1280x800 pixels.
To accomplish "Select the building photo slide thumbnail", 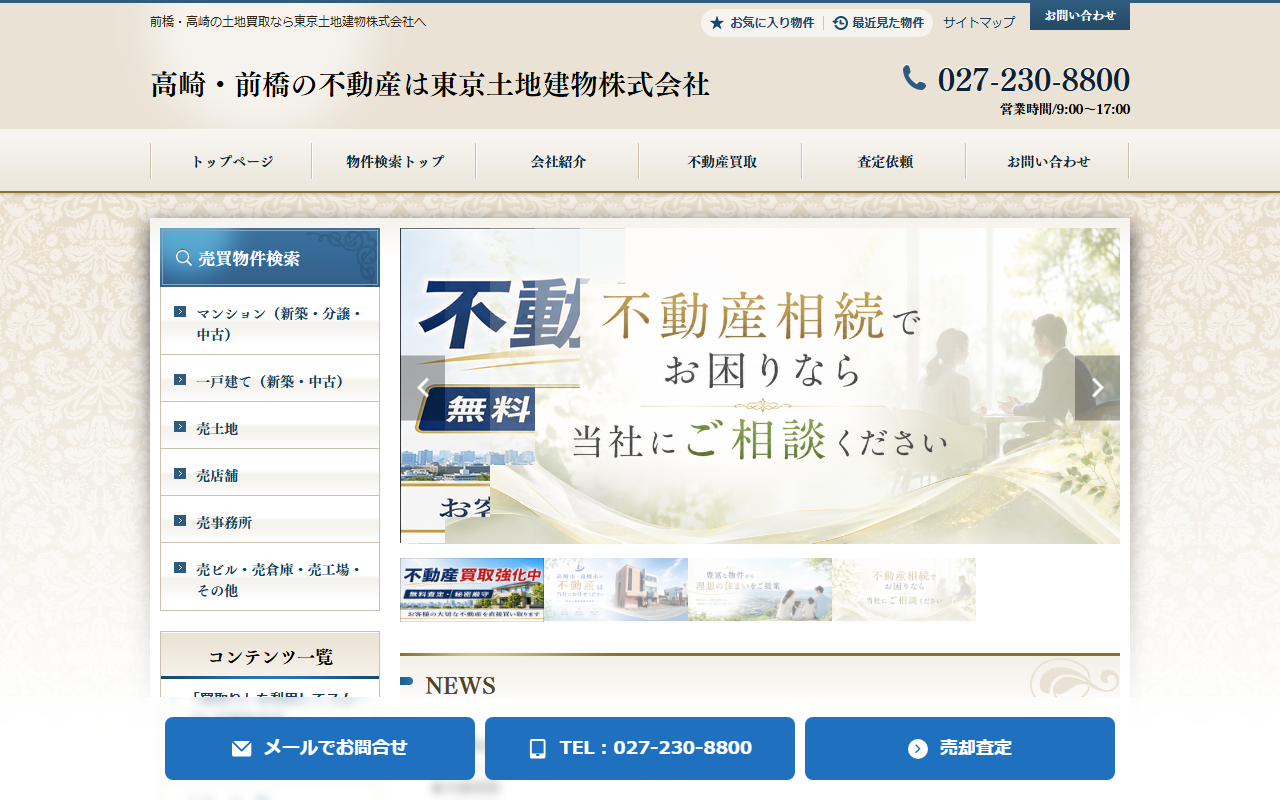I will (x=616, y=589).
